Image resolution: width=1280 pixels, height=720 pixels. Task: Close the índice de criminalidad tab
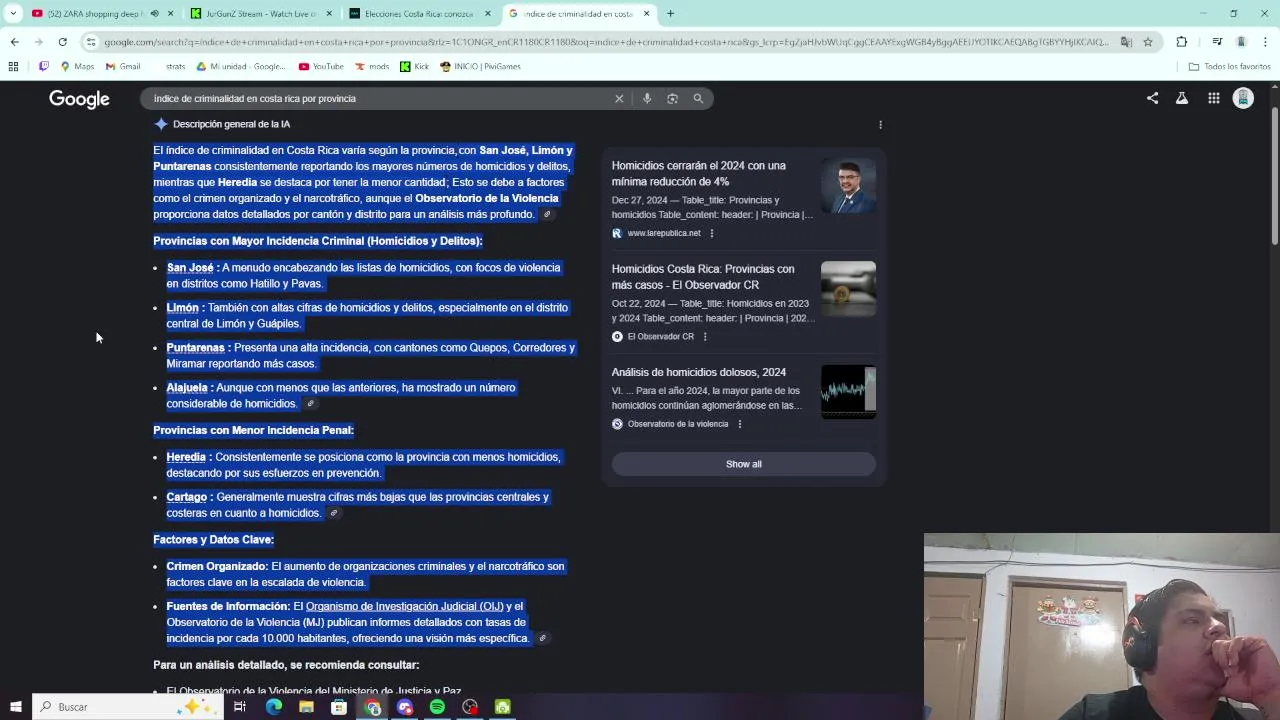point(646,14)
